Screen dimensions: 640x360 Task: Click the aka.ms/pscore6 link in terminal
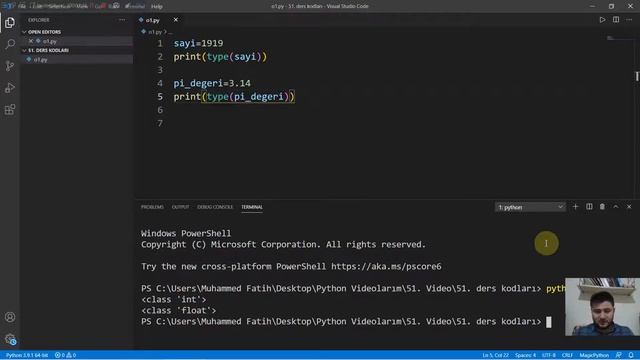[386, 267]
